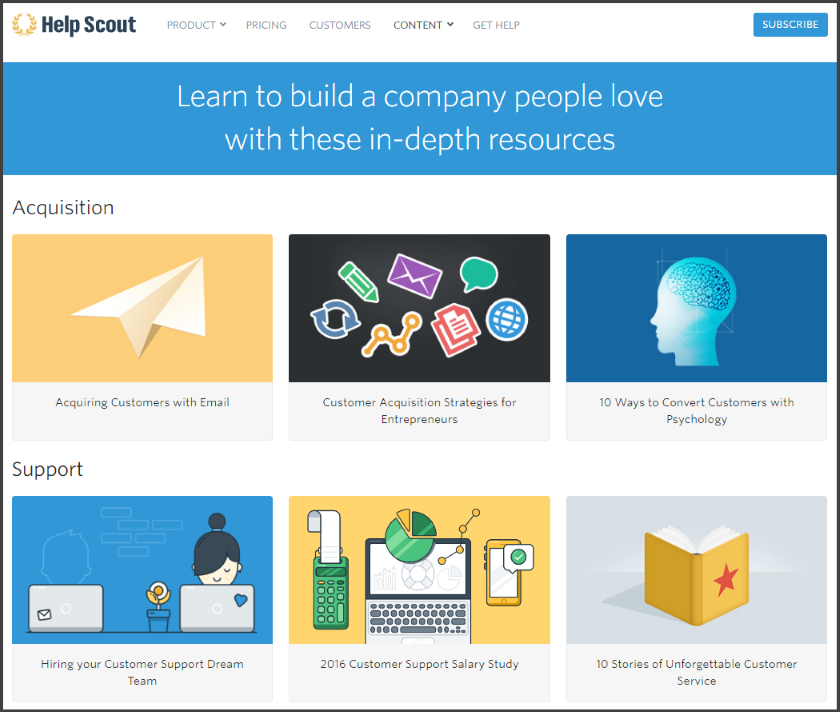Visit the Get Help page
The image size is (840, 712).
click(x=496, y=25)
